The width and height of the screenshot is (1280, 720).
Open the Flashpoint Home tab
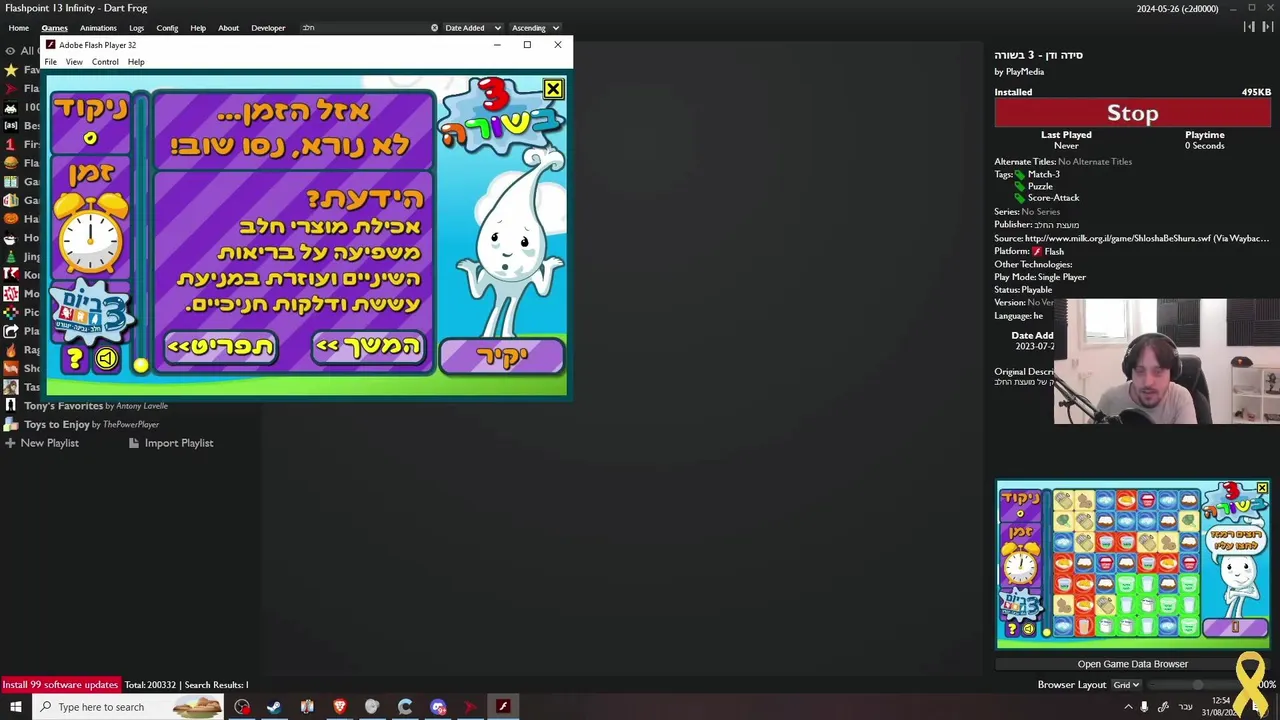click(18, 28)
